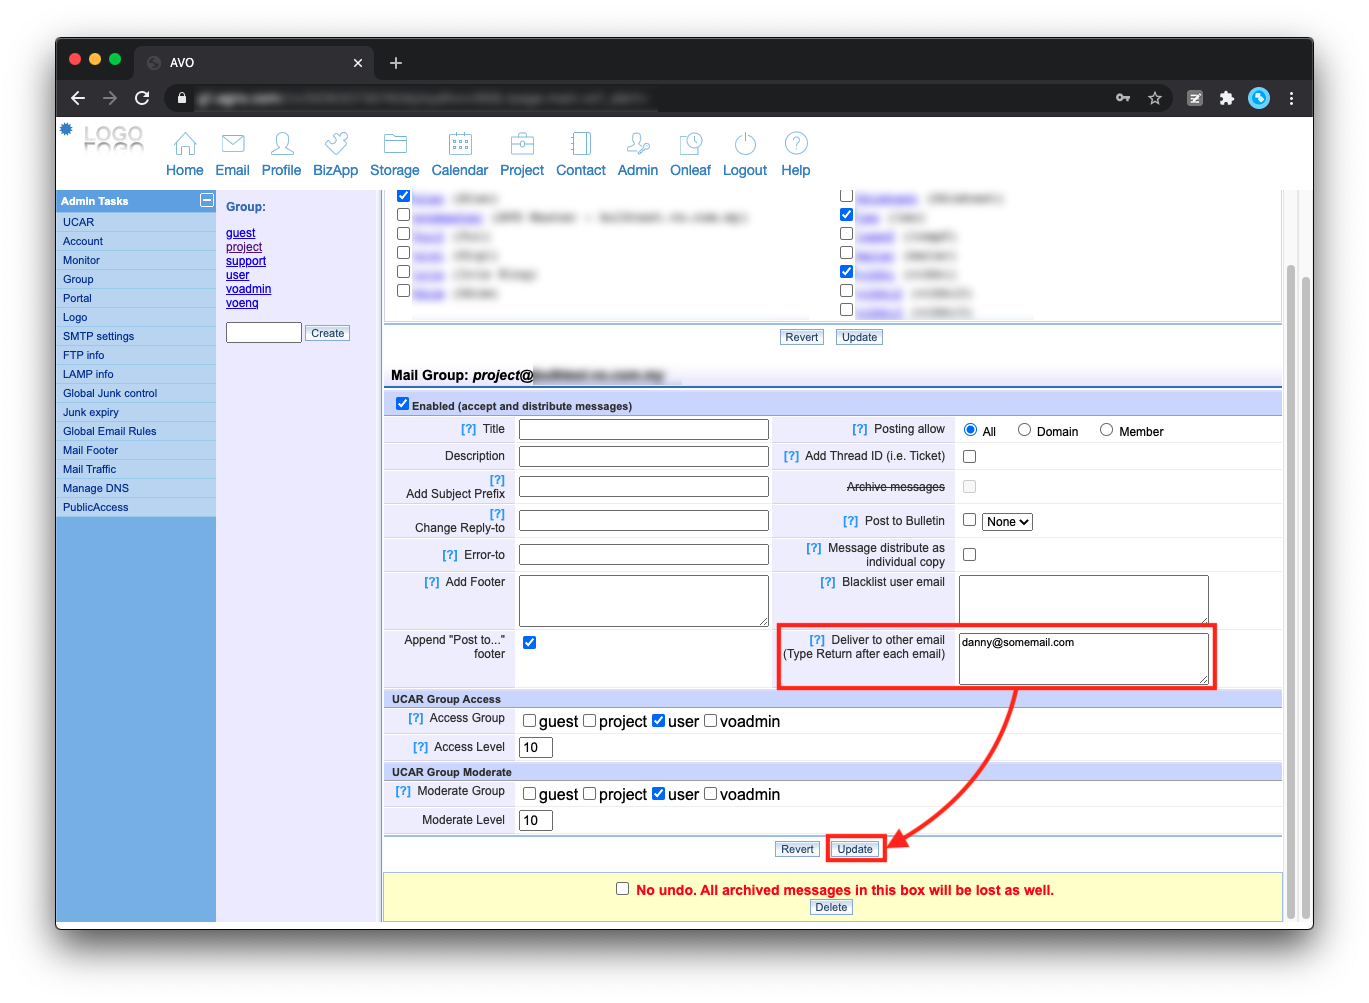Select the Domain posting allow radio

(x=1024, y=430)
